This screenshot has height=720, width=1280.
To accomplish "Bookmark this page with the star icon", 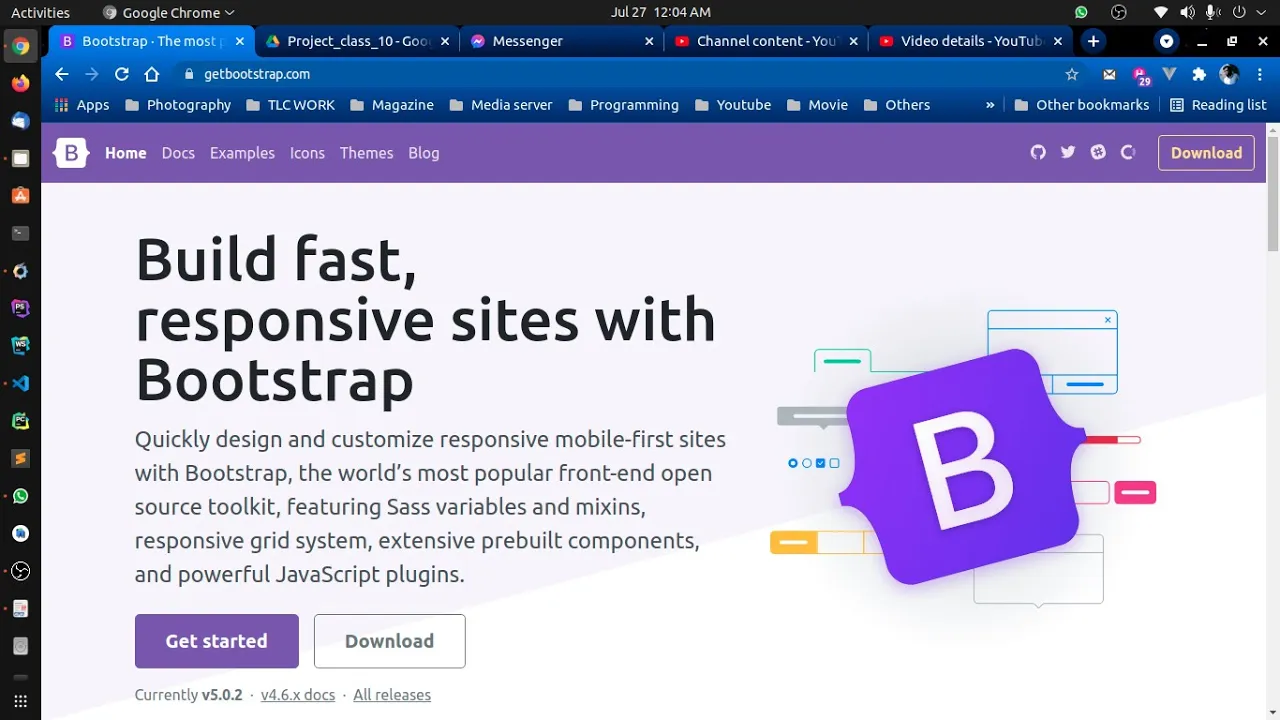I will (1072, 74).
